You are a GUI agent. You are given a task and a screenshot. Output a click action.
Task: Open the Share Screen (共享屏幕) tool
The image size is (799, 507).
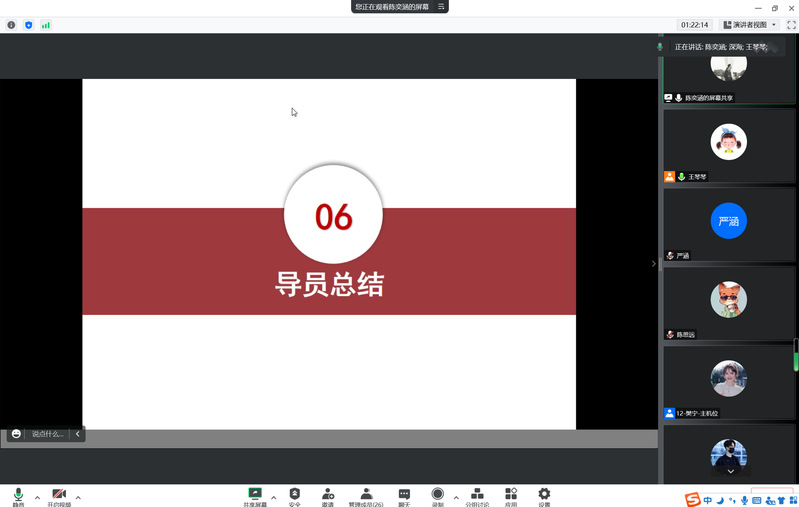click(255, 495)
